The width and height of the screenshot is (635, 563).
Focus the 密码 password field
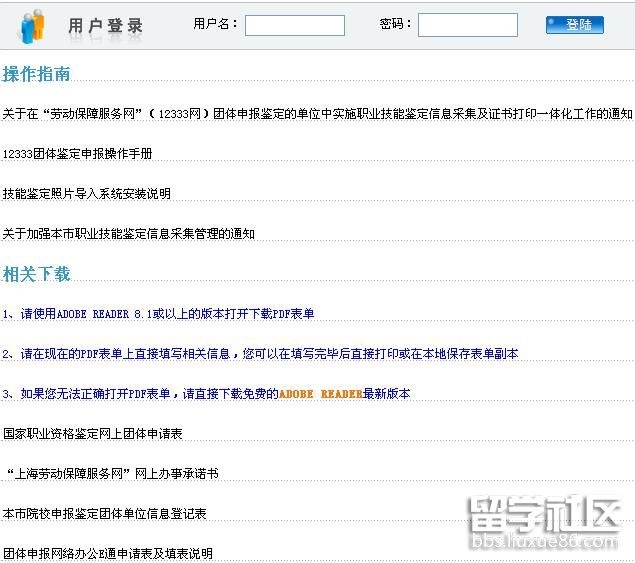467,25
